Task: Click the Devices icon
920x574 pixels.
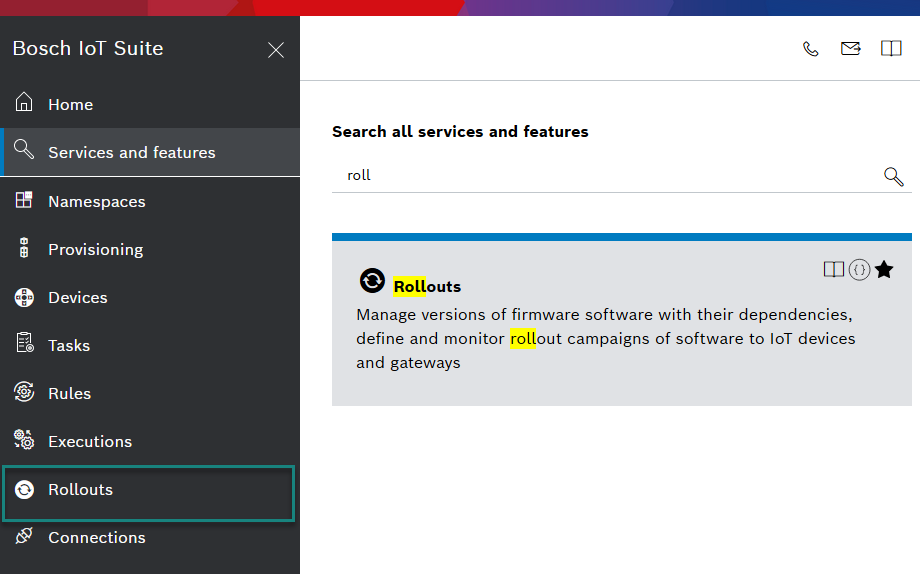Action: coord(24,298)
